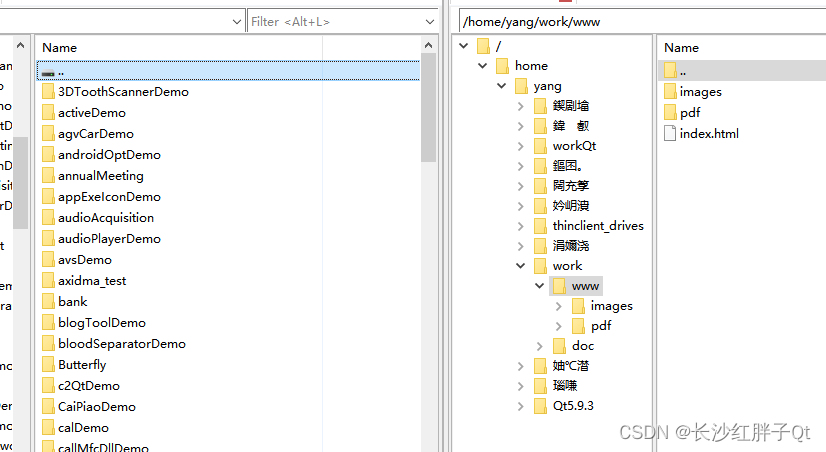Click the bank folder icon
The width and height of the screenshot is (826, 452).
point(48,302)
